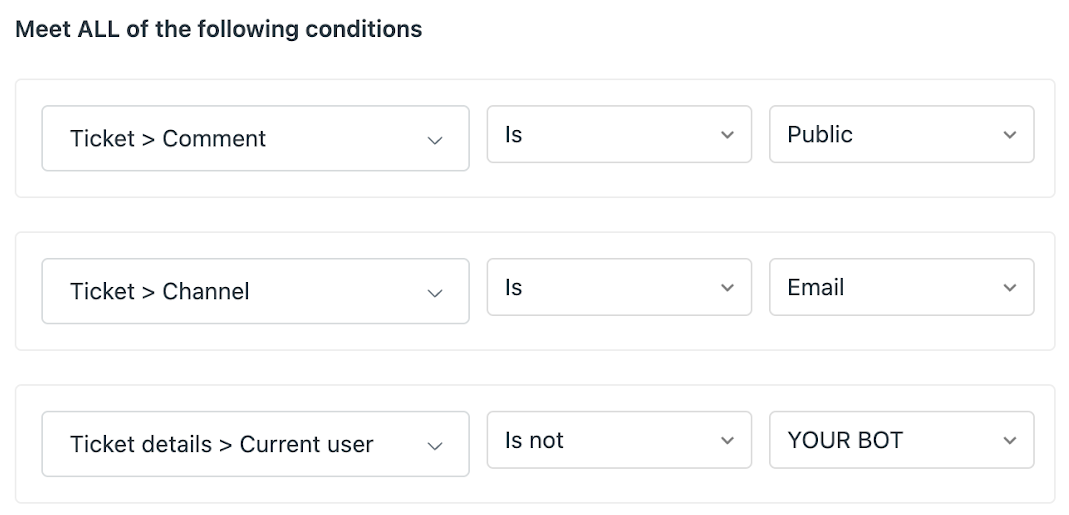Click the Public text in first condition

[820, 135]
